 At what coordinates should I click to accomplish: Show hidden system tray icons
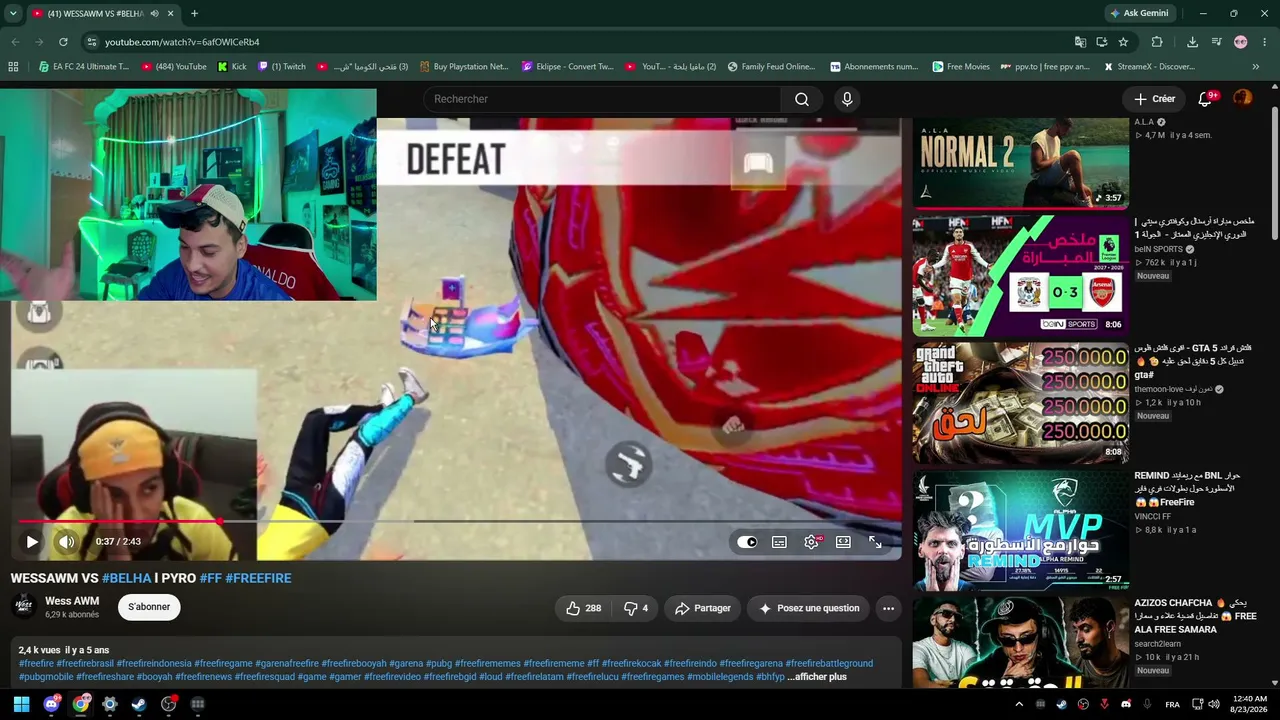tap(1019, 704)
